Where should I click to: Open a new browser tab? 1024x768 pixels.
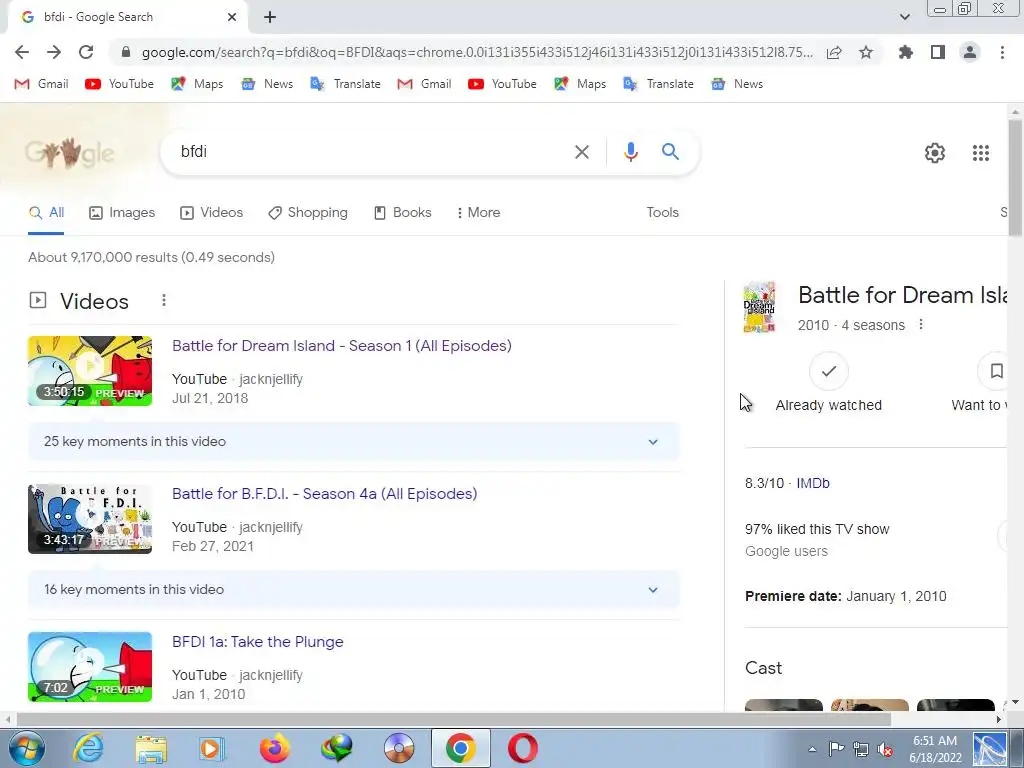pyautogui.click(x=270, y=18)
